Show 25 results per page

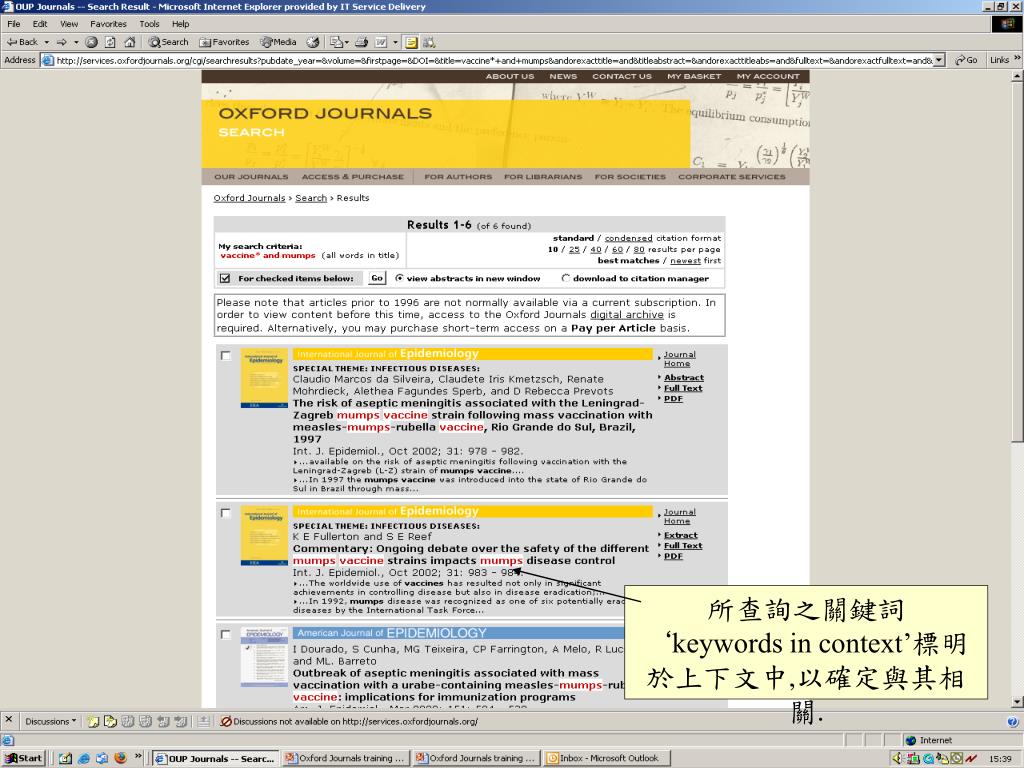[x=574, y=249]
